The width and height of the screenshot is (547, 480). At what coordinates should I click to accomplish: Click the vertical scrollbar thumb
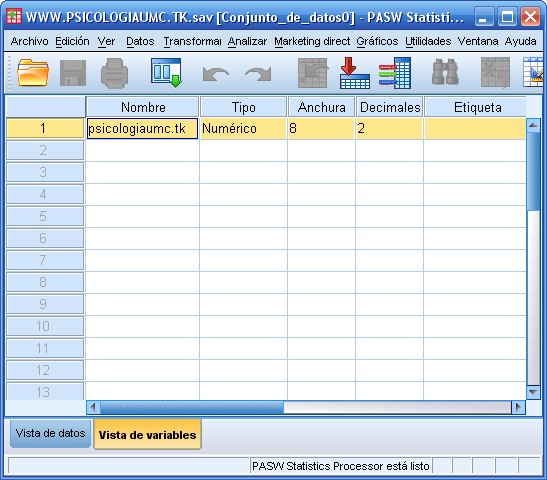click(533, 171)
